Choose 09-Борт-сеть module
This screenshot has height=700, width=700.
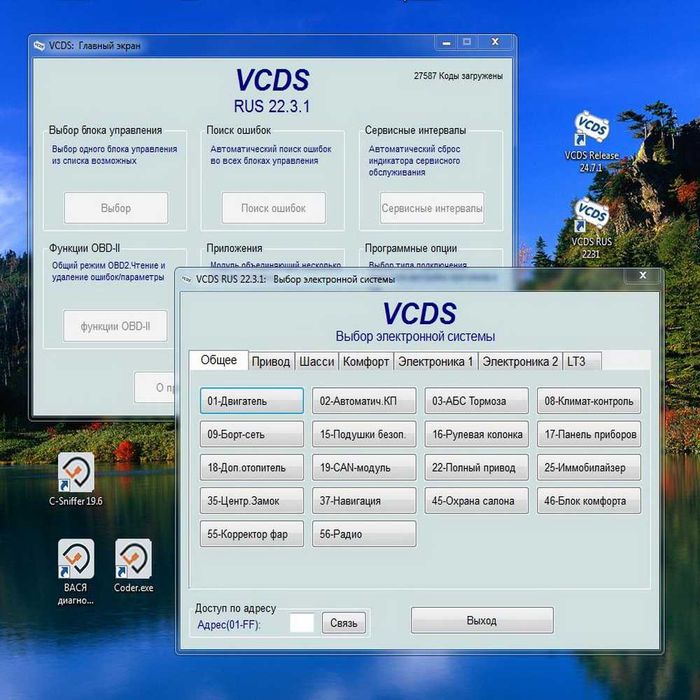[x=252, y=434]
